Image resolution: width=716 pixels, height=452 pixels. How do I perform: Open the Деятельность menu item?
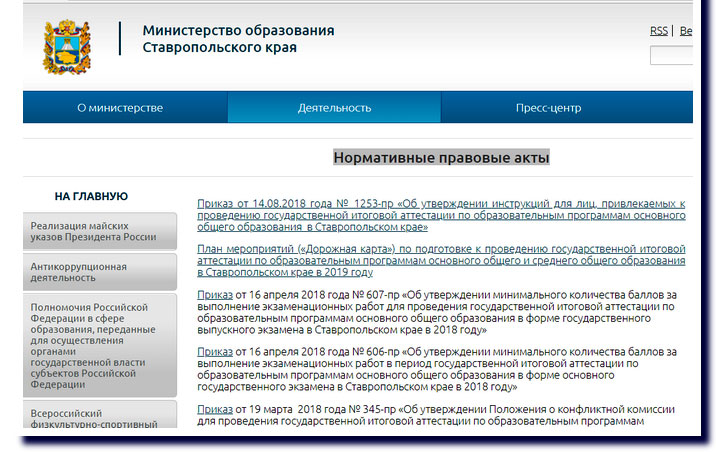pos(334,108)
